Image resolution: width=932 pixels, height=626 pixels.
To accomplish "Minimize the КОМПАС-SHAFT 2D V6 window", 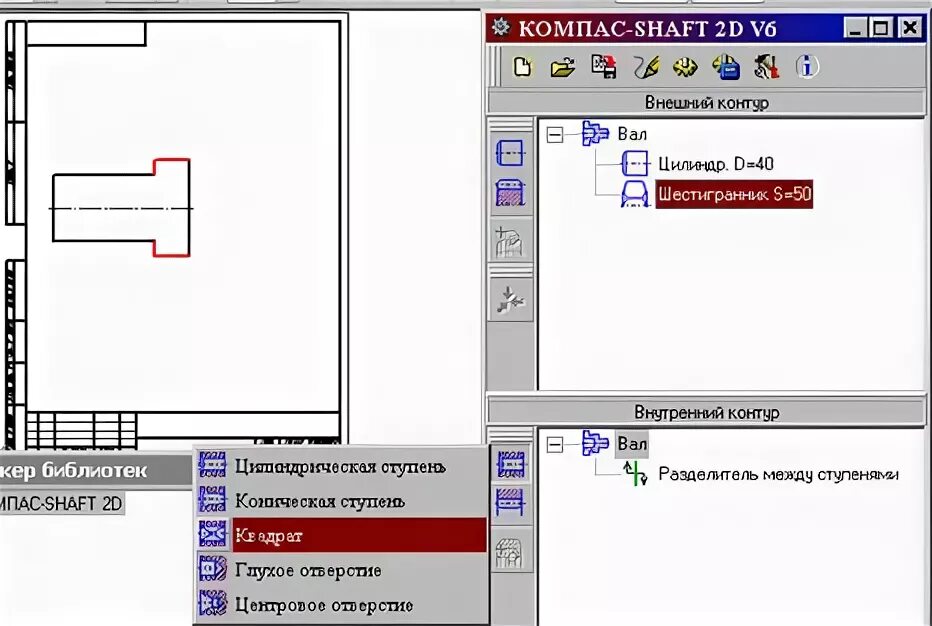I will 855,29.
